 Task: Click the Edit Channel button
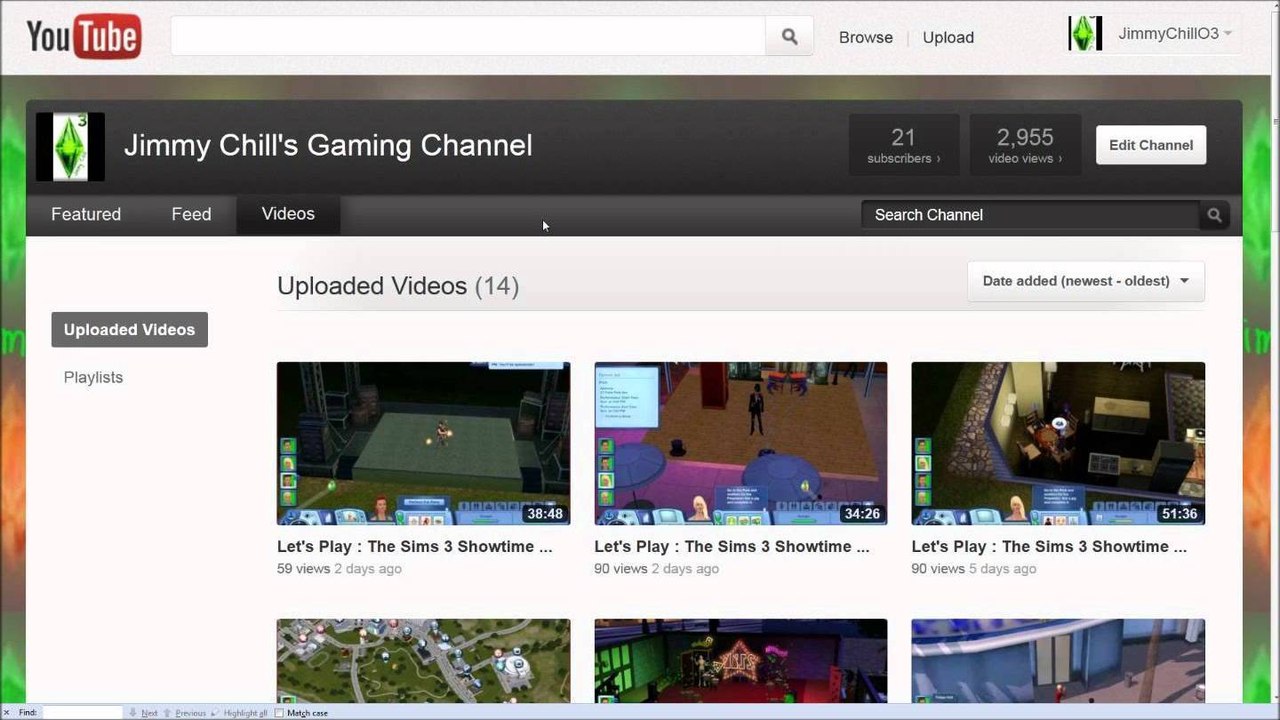[x=1151, y=145]
